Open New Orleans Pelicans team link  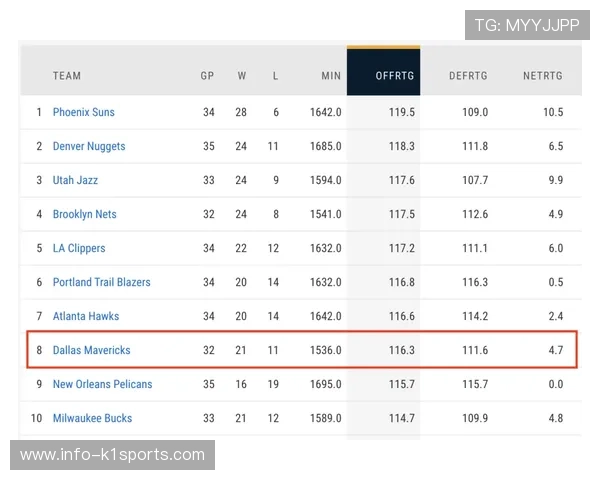[103, 384]
